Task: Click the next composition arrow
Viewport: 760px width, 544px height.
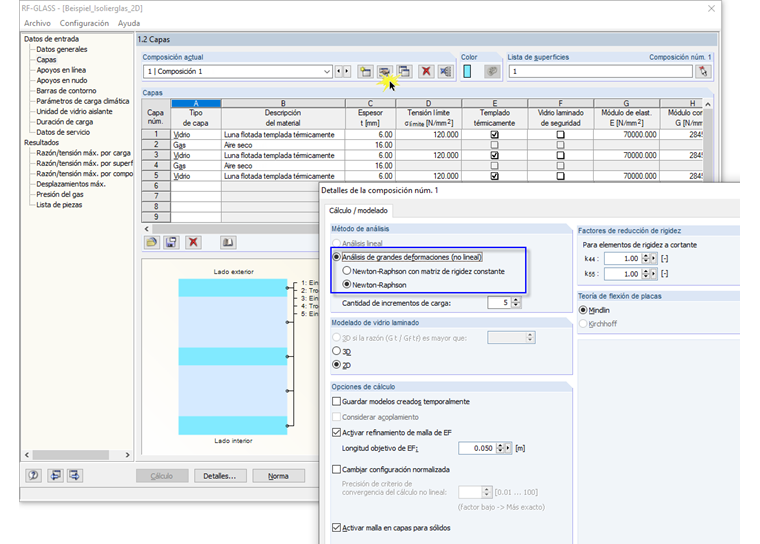Action: click(x=347, y=71)
